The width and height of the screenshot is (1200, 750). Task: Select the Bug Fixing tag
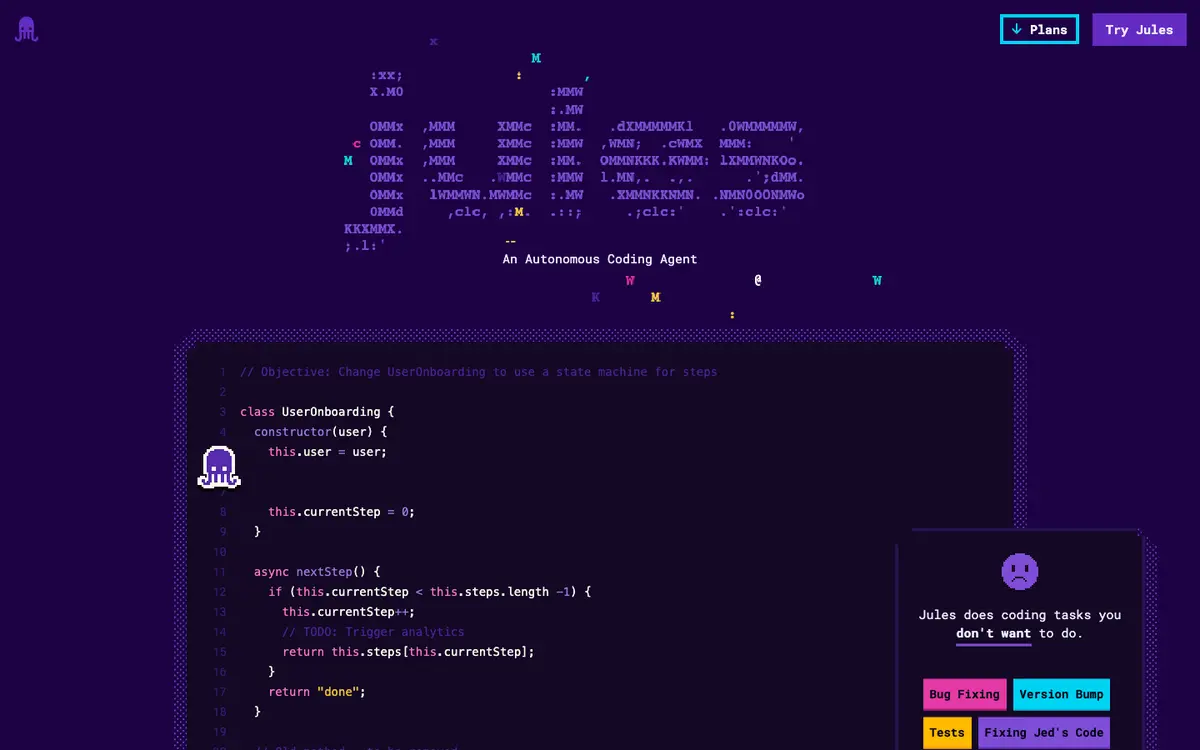point(964,695)
